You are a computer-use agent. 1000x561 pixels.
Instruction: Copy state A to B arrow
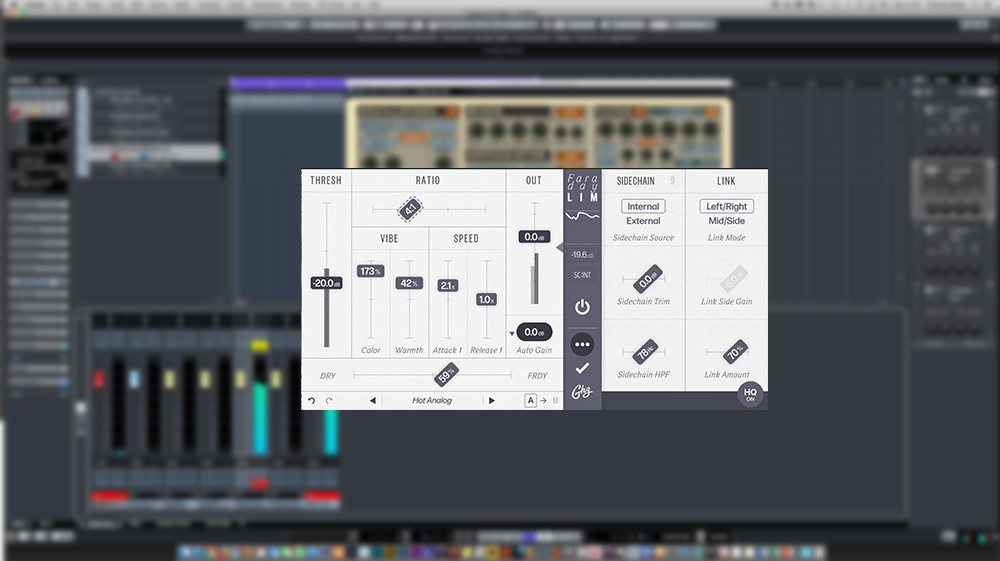click(543, 400)
